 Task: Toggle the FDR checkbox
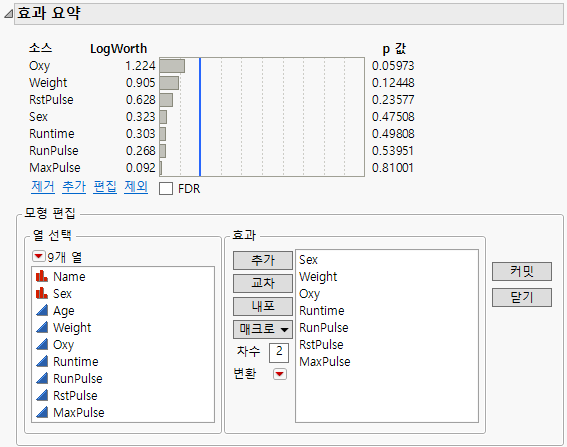tap(166, 188)
